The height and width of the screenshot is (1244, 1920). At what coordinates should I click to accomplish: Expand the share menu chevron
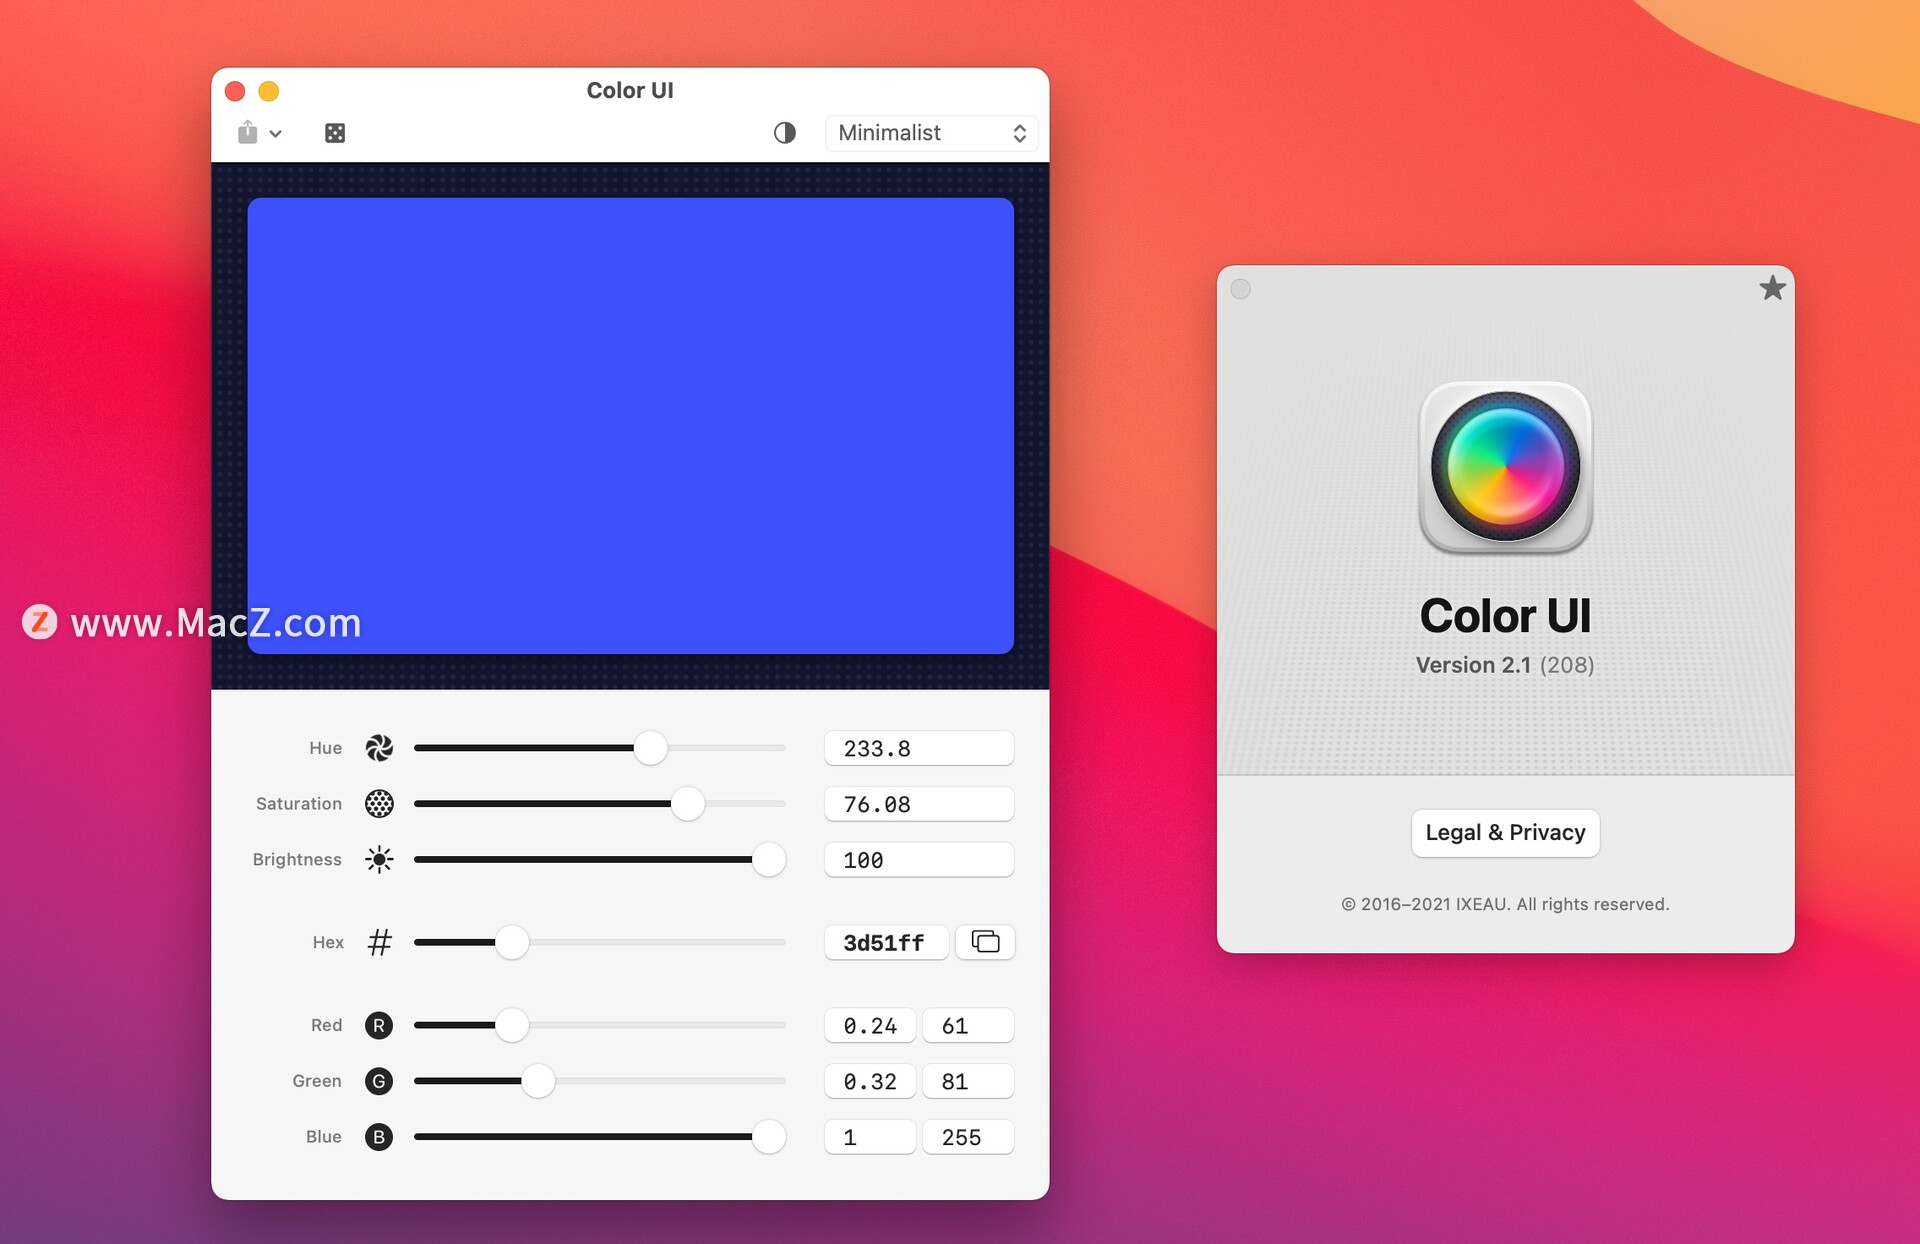click(276, 134)
